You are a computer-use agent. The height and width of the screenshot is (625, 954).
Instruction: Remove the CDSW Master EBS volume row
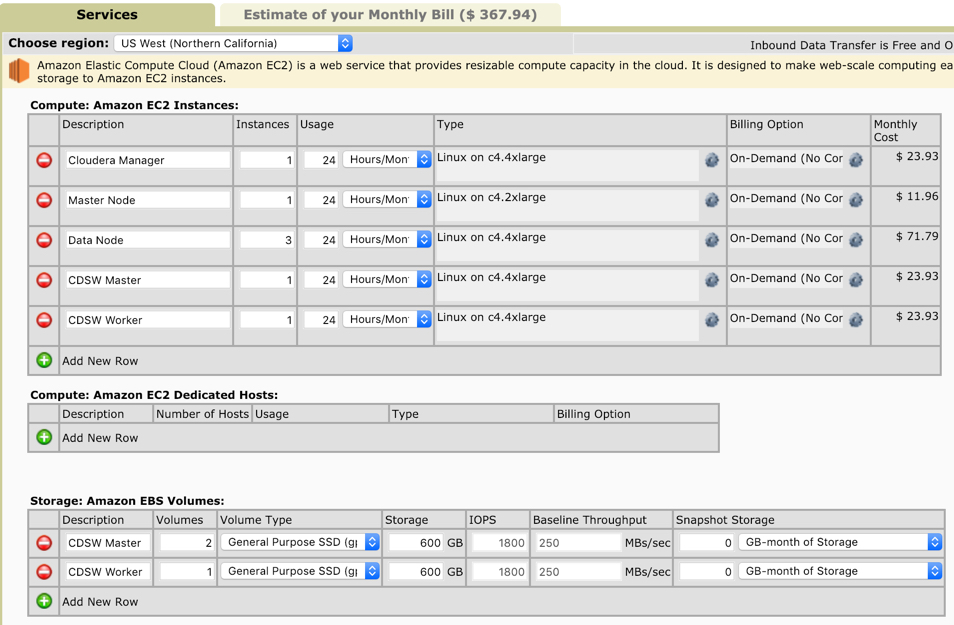coord(44,542)
